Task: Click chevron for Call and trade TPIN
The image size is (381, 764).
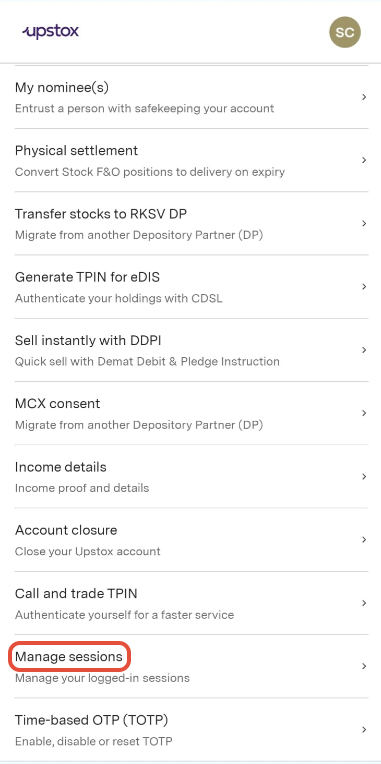Action: pos(364,603)
